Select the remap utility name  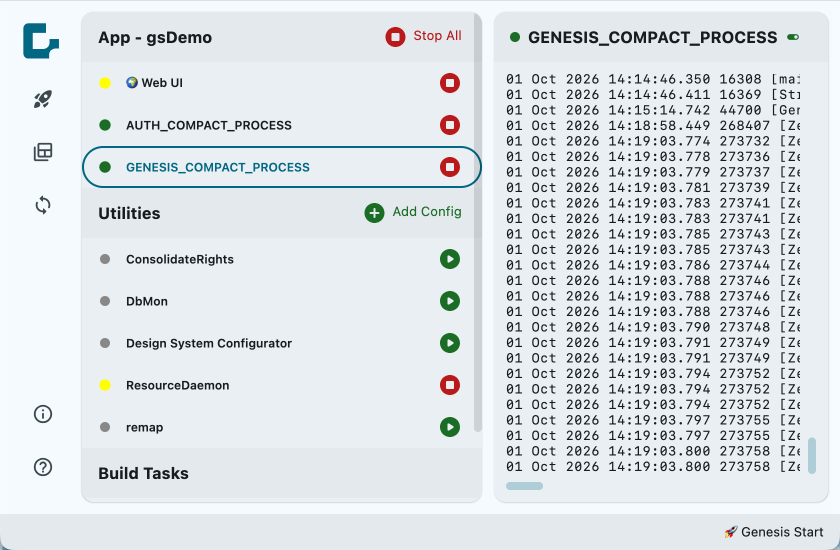coord(145,427)
